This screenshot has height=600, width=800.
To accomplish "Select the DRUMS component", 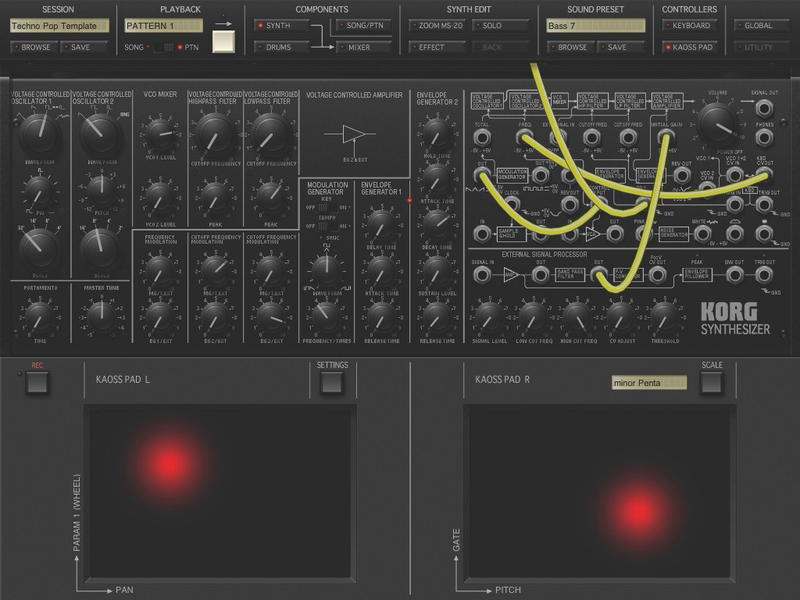I will [x=281, y=47].
